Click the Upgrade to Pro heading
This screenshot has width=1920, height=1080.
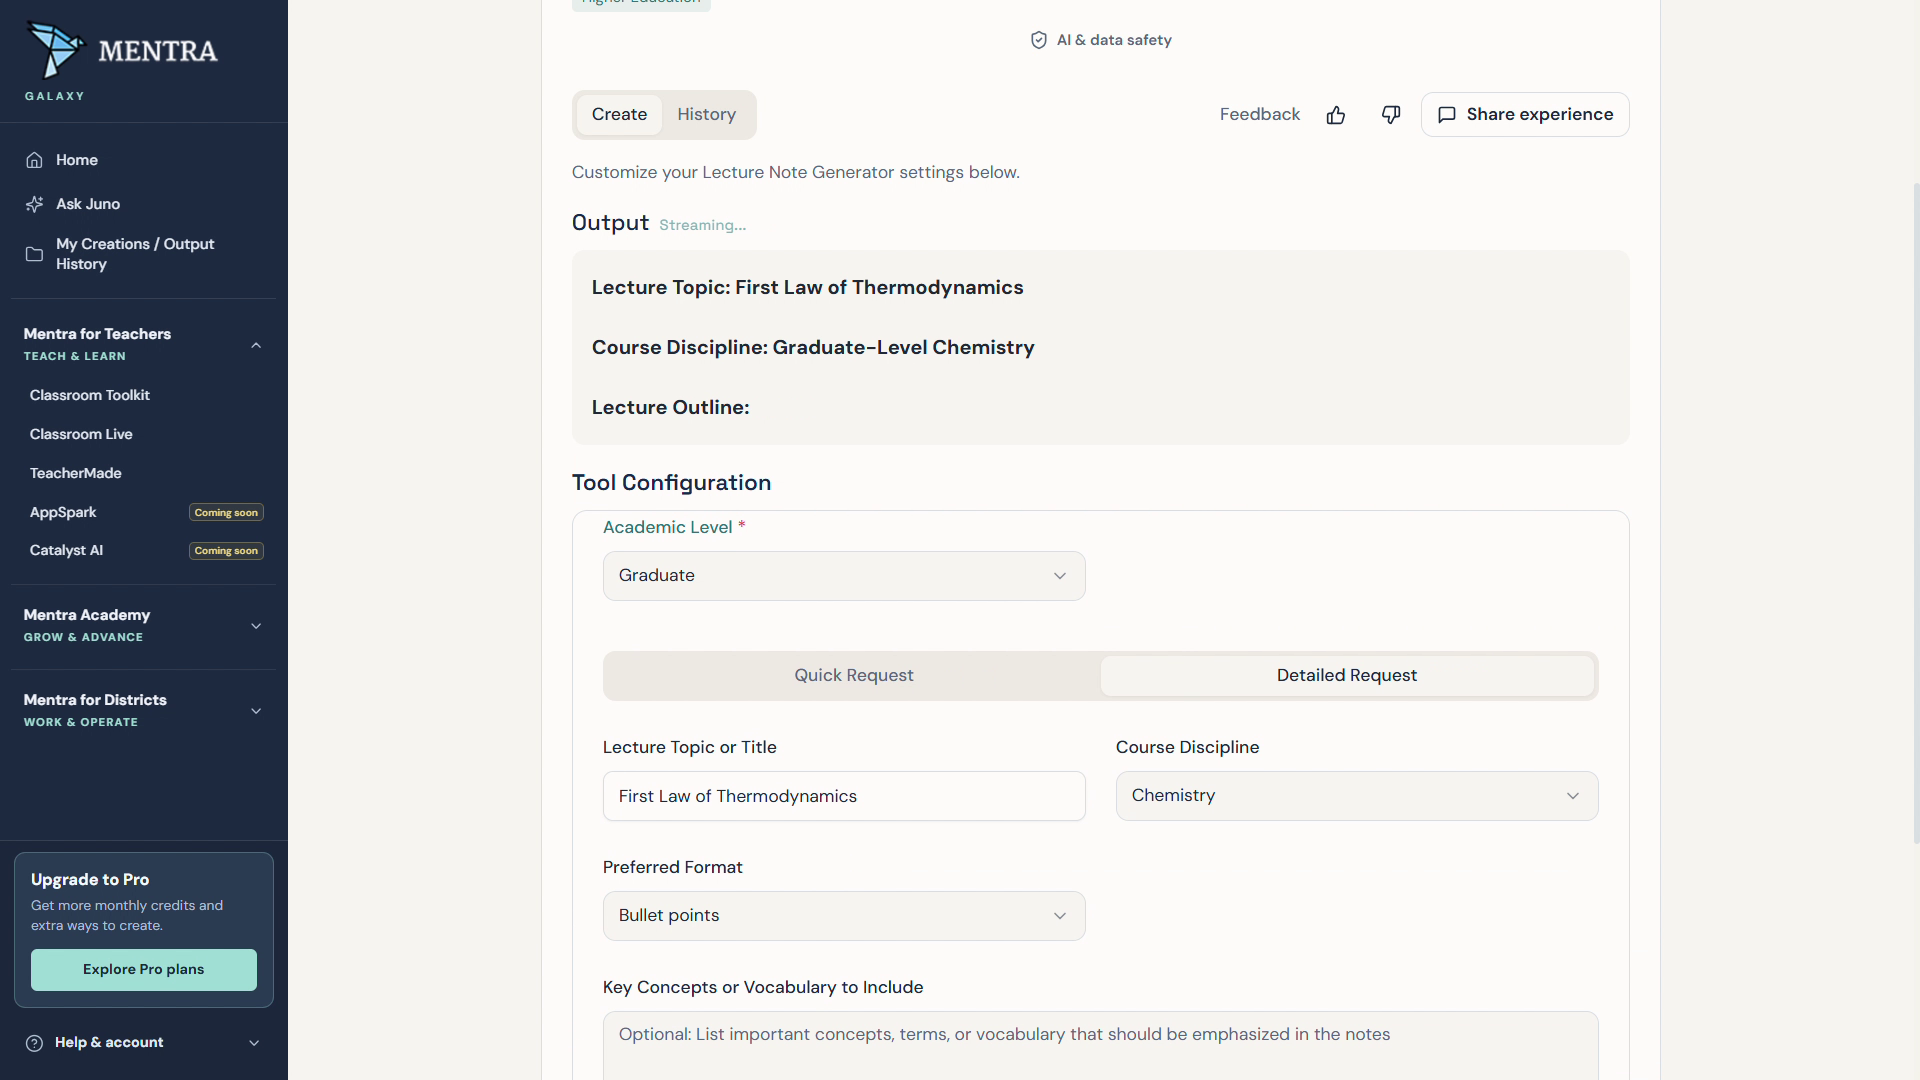pos(90,880)
